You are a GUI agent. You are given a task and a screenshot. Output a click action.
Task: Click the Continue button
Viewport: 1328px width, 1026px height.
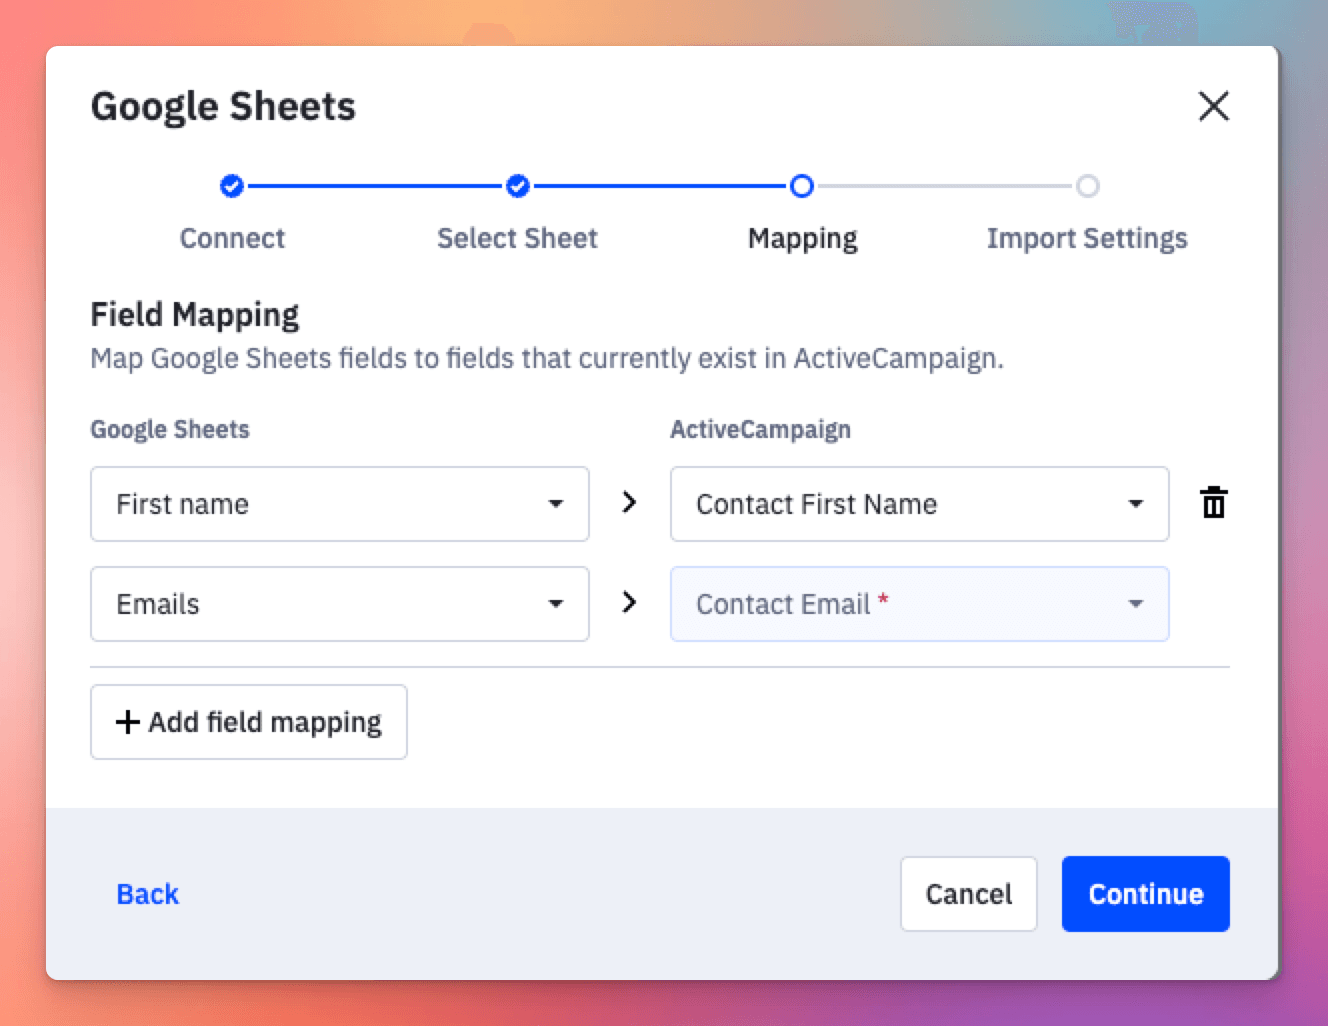pyautogui.click(x=1145, y=894)
